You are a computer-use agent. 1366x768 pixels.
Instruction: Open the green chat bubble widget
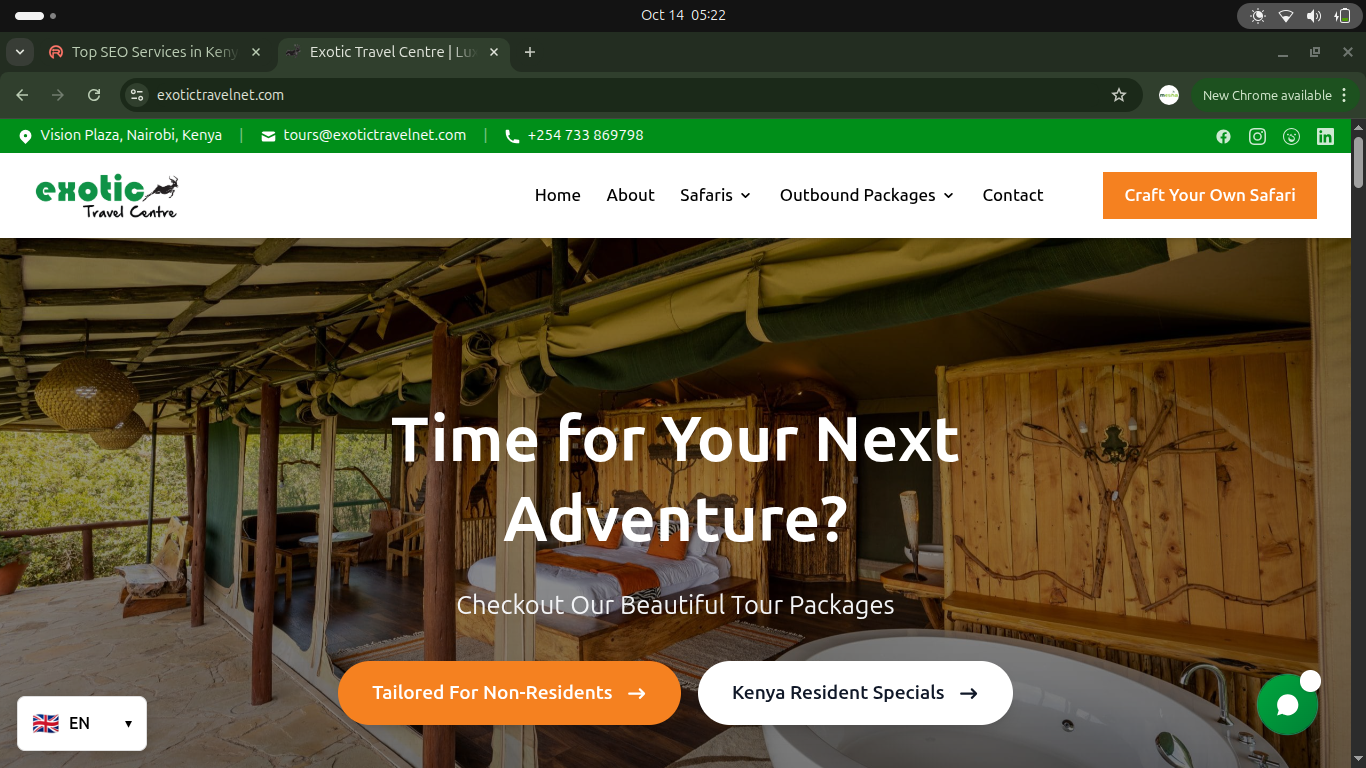pos(1287,705)
